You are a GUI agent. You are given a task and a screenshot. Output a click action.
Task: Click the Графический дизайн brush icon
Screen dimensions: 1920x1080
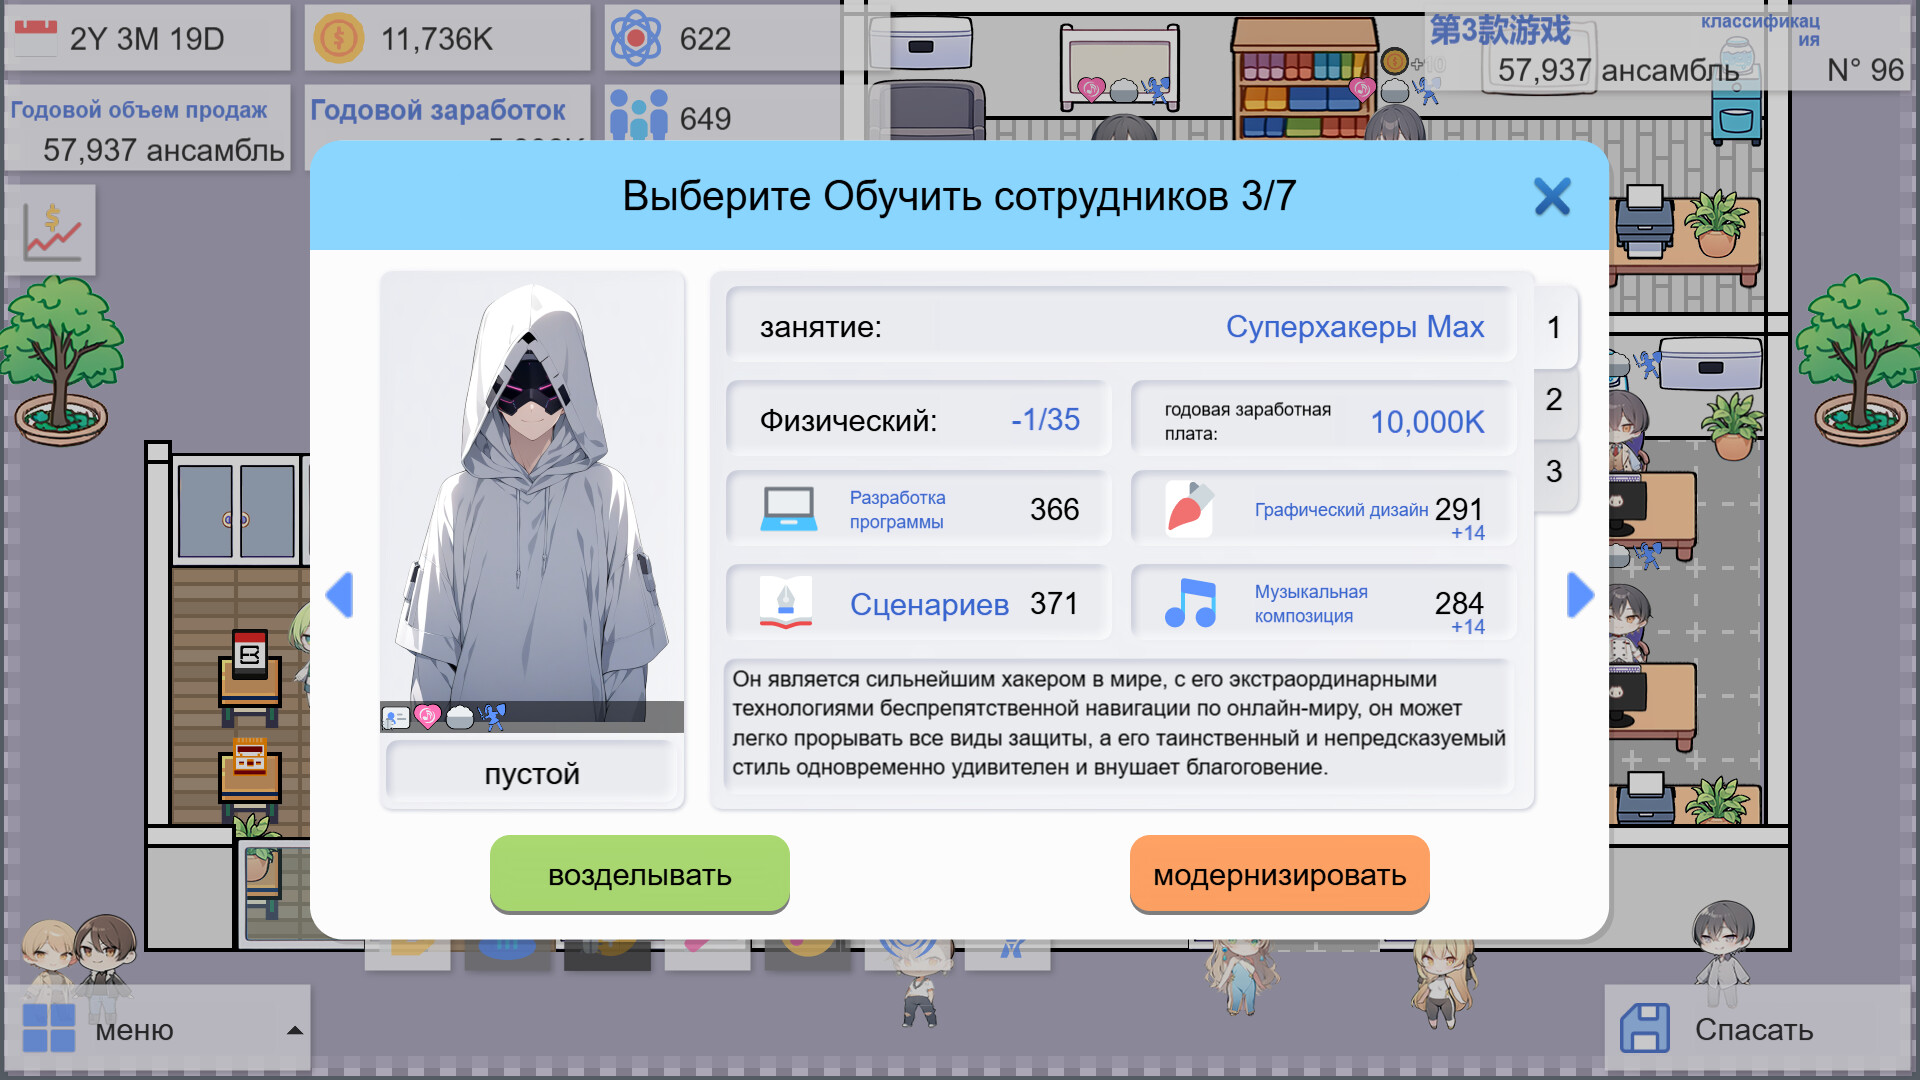1190,508
